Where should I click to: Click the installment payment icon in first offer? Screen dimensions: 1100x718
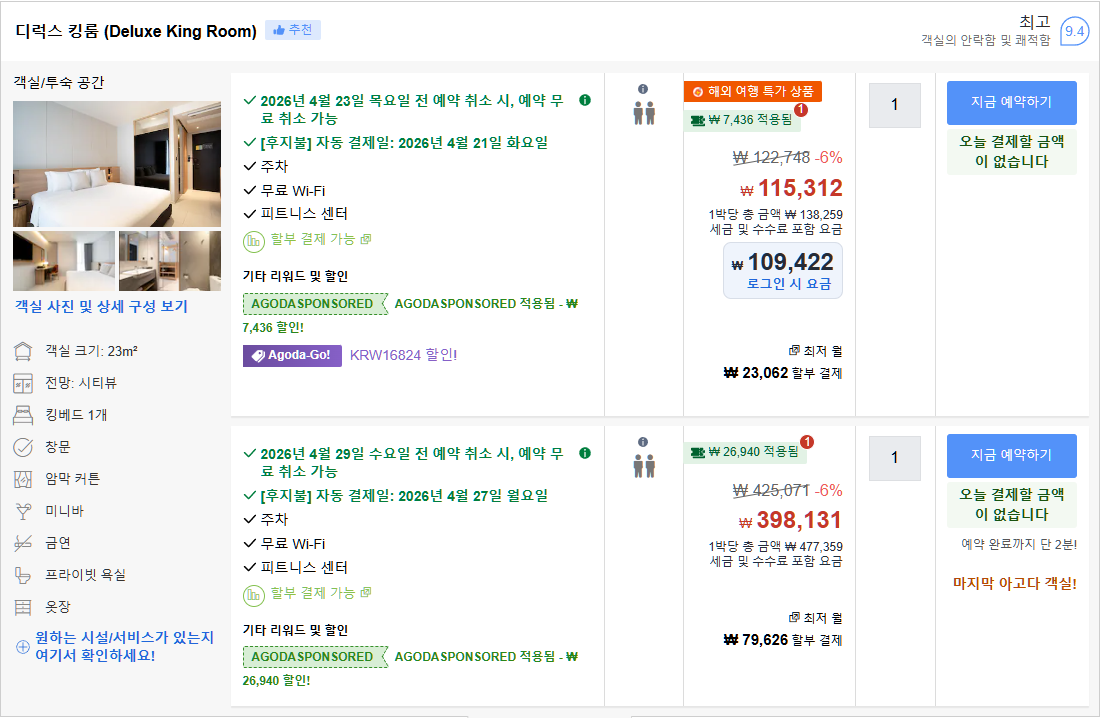tap(254, 240)
